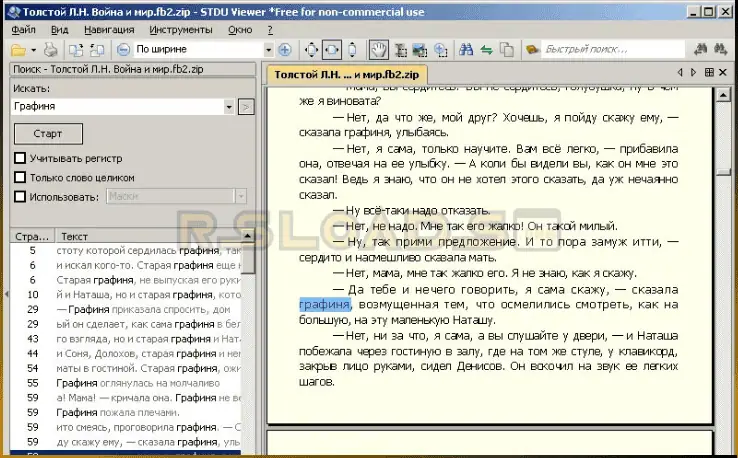Viewport: 738px width, 458px height.
Task: Select the fit page size icon
Action: 311,50
